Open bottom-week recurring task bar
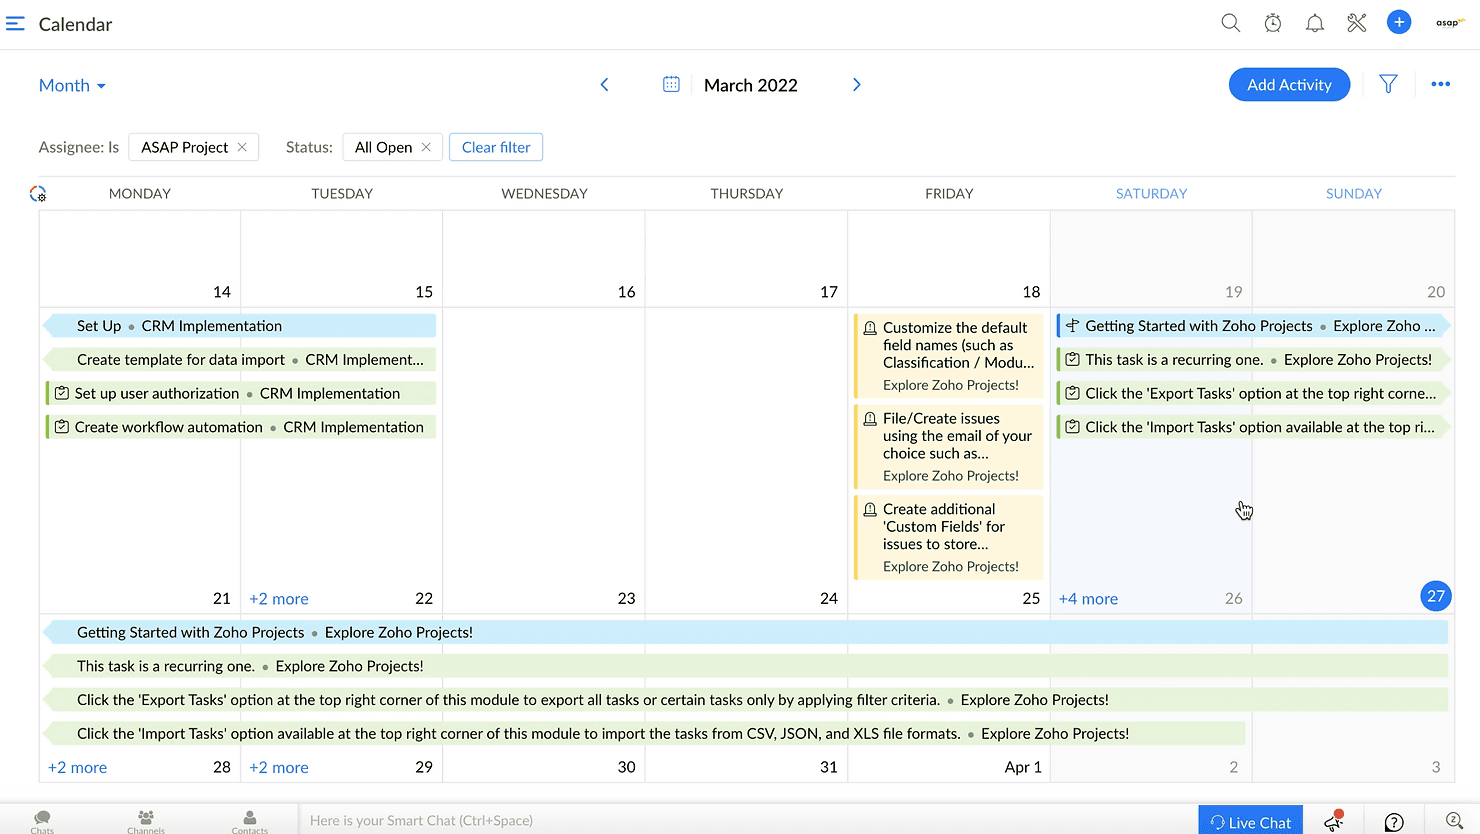 (x=746, y=666)
